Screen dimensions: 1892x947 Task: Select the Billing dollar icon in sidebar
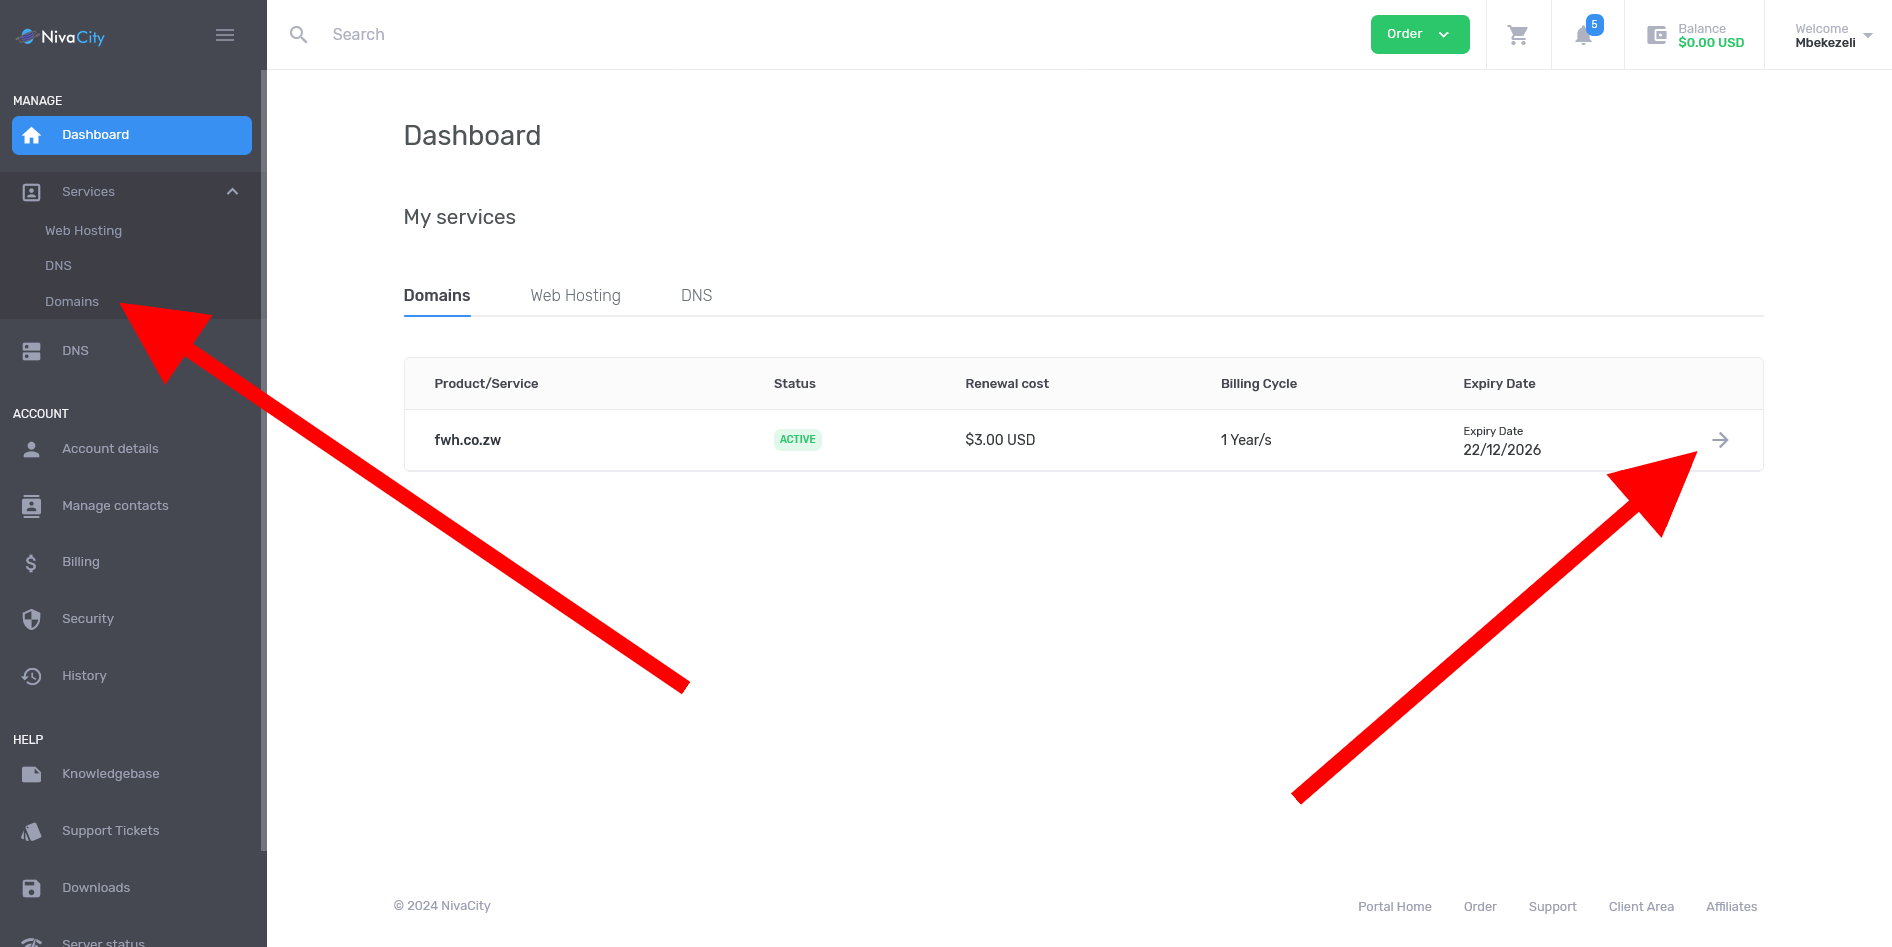[30, 562]
